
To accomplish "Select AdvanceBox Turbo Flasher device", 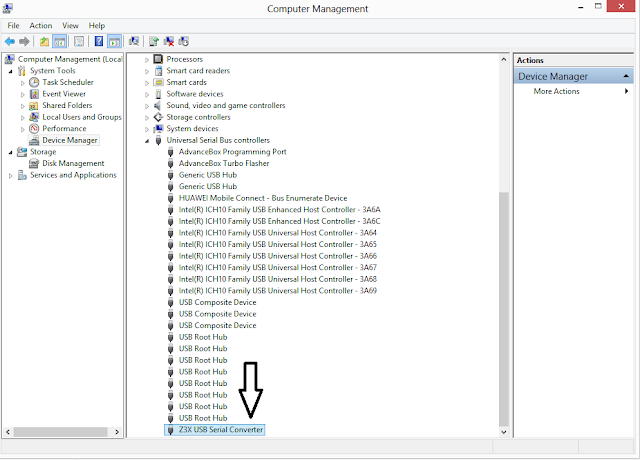I will 224,163.
